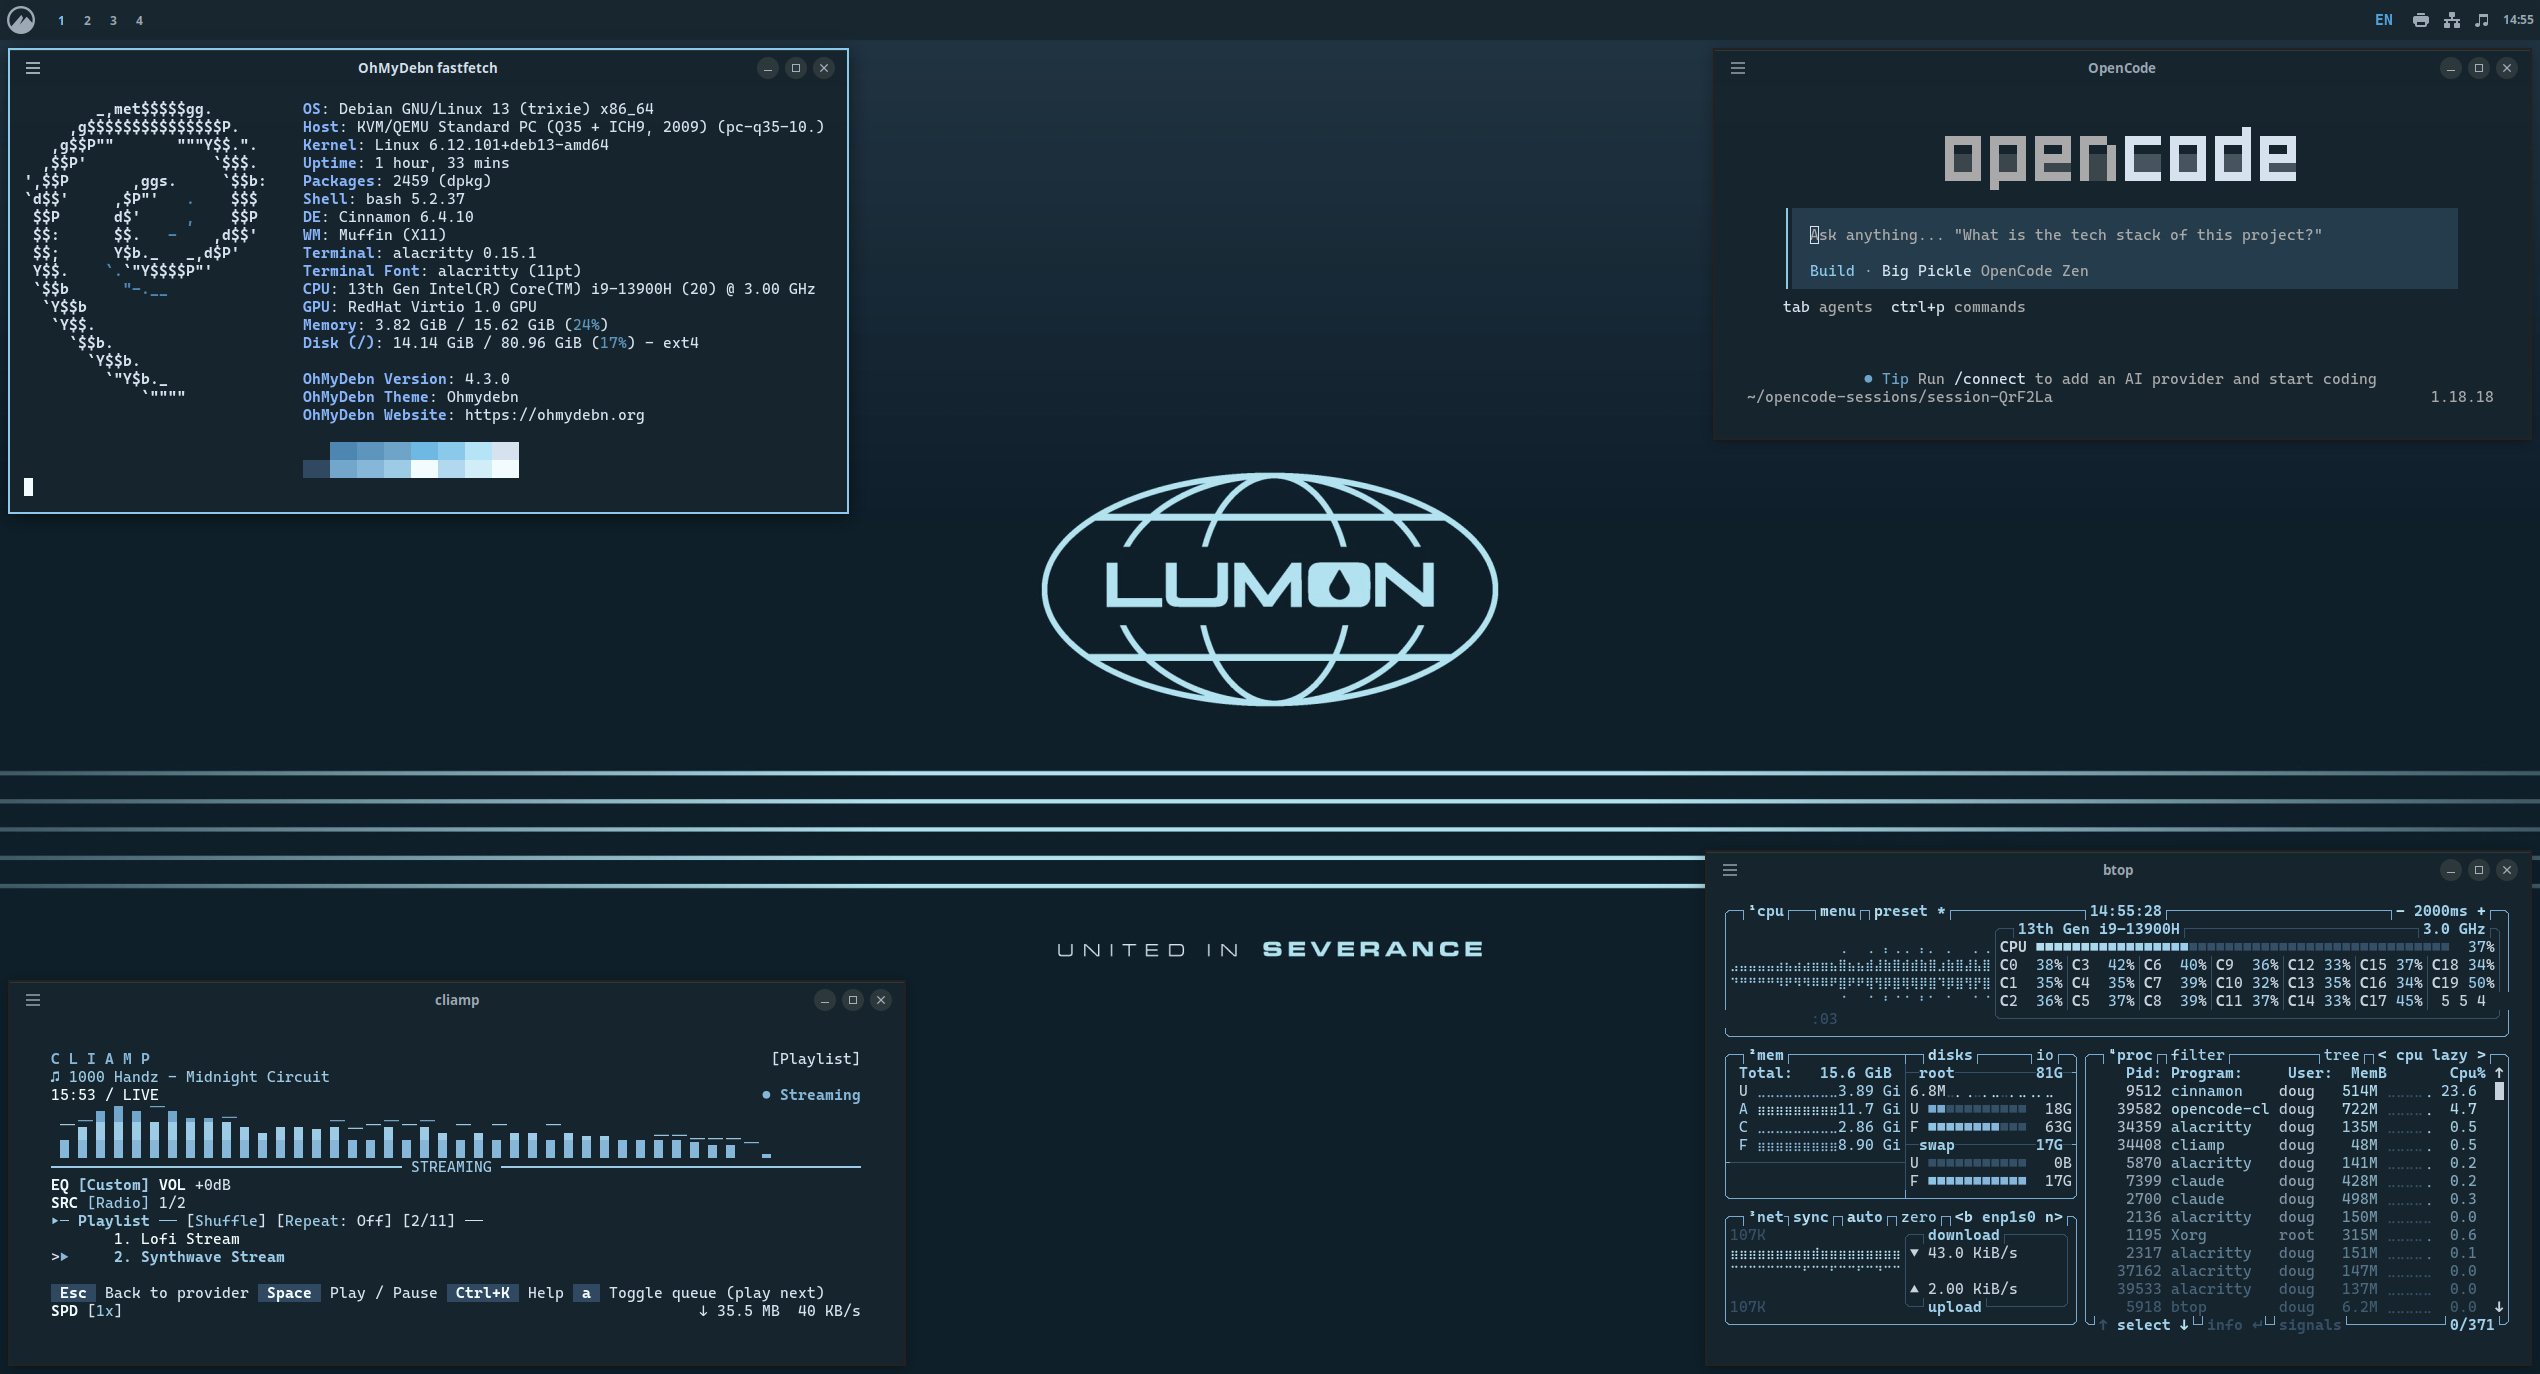The image size is (2540, 1374).
Task: Open the btop 'menu' option
Action: [x=1837, y=911]
